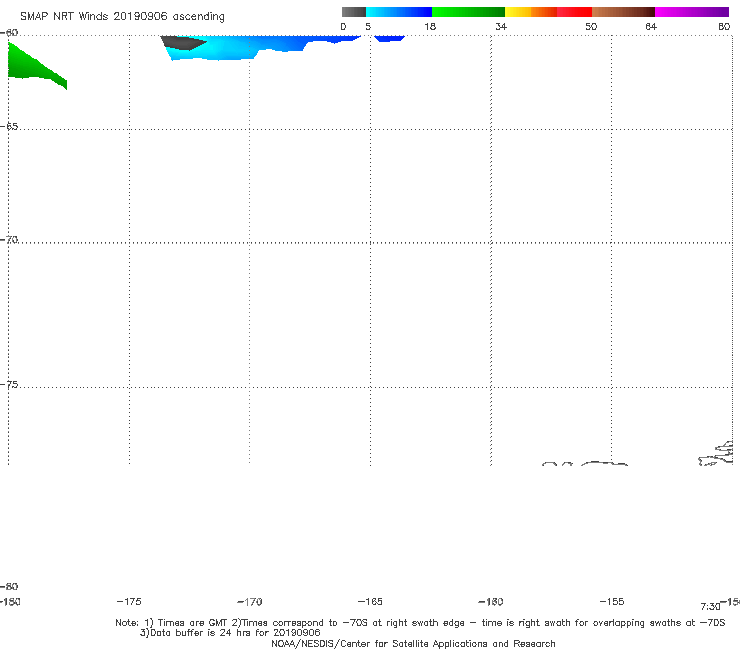Image resolution: width=740 pixels, height=650 pixels.
Task: Click the colorbar value label 0 under gray
Action: pos(343,27)
